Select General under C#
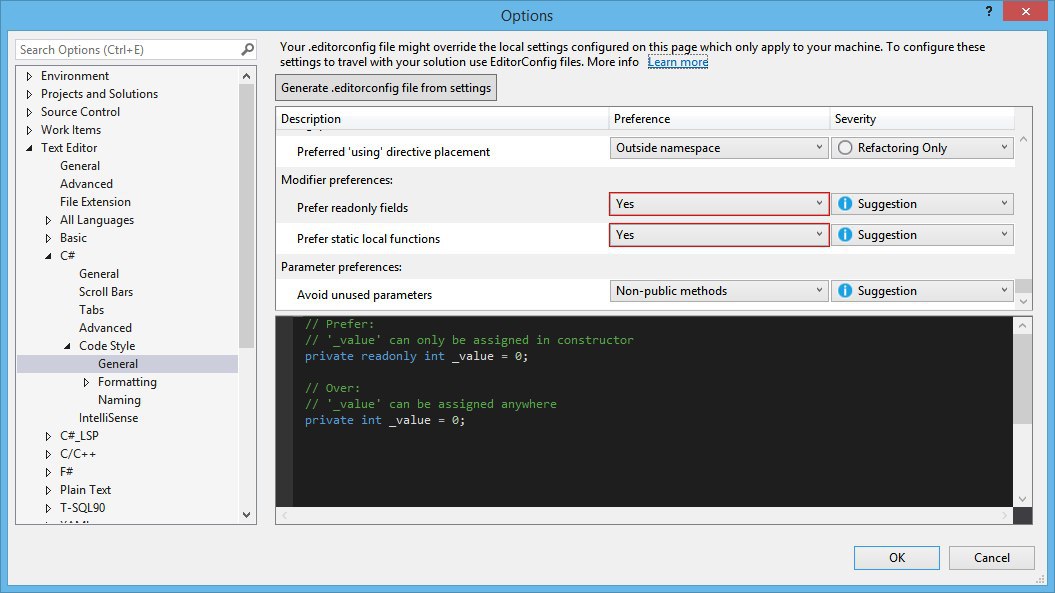 [x=99, y=274]
